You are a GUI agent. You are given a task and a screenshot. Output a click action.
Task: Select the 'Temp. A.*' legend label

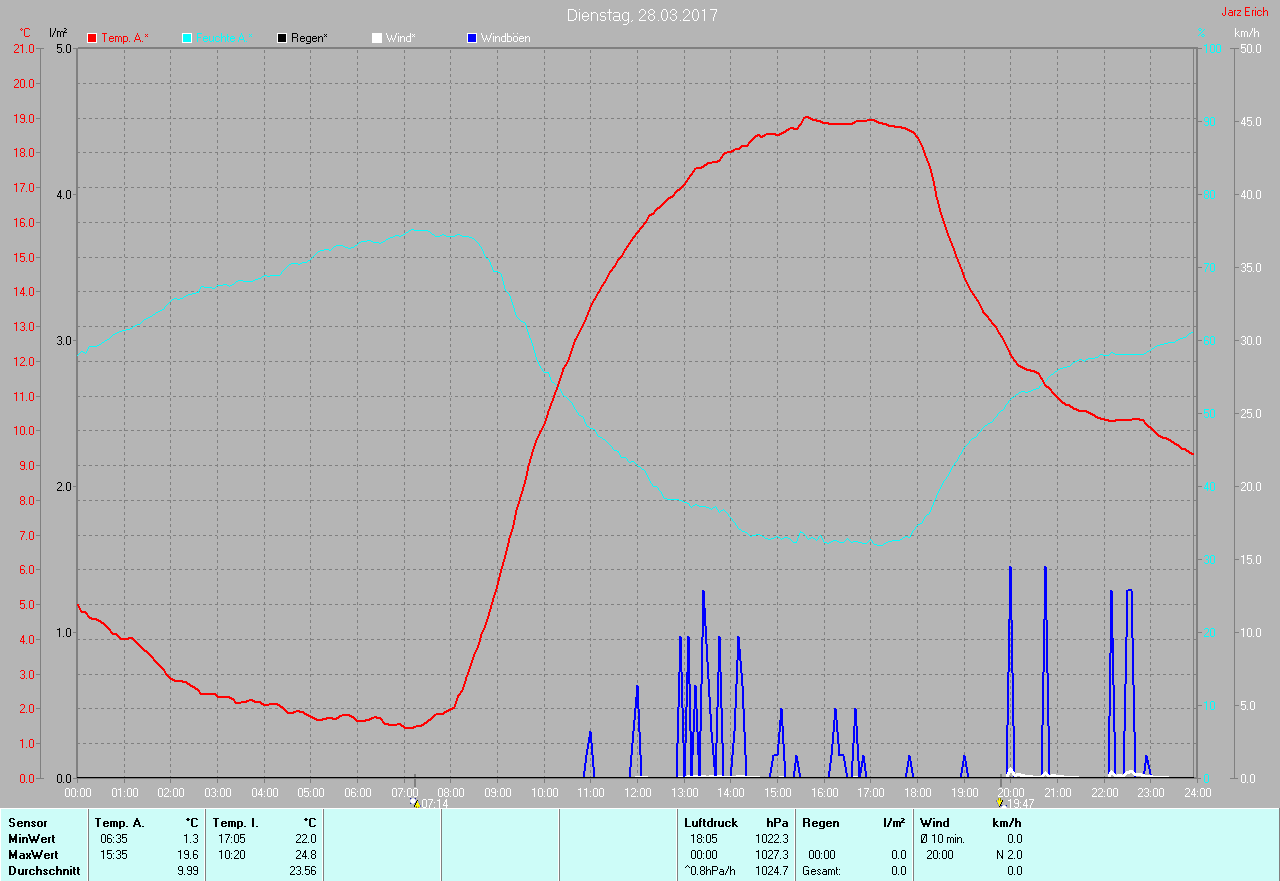(124, 38)
